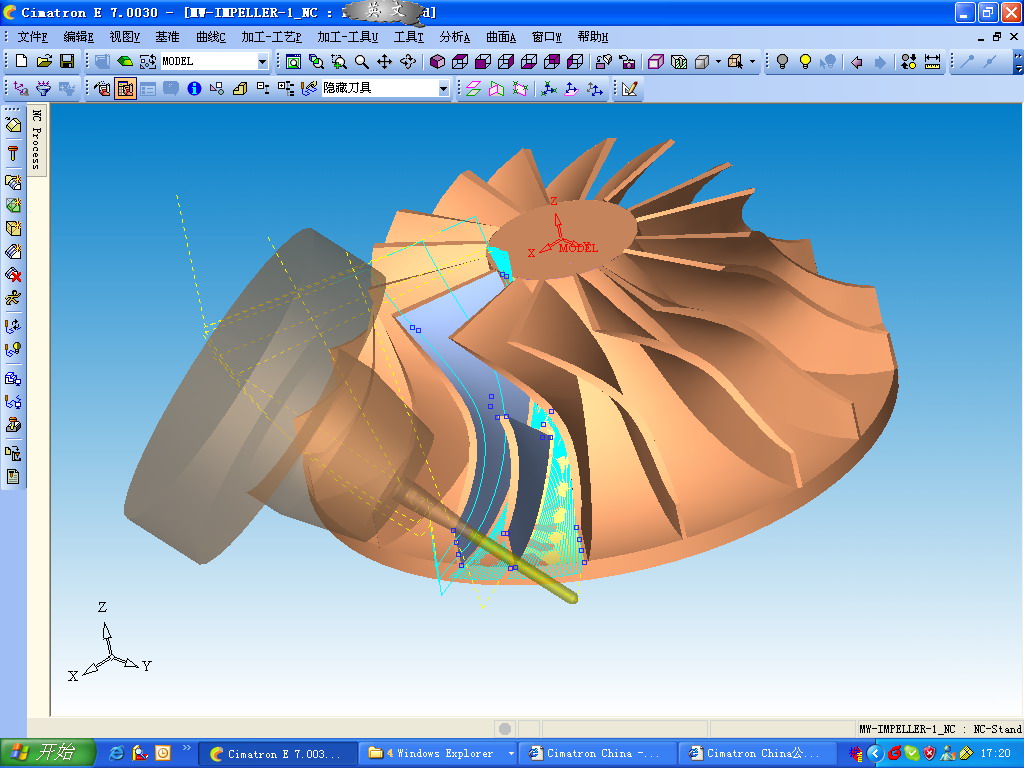
Task: Click the running man execute icon
Action: (13, 298)
